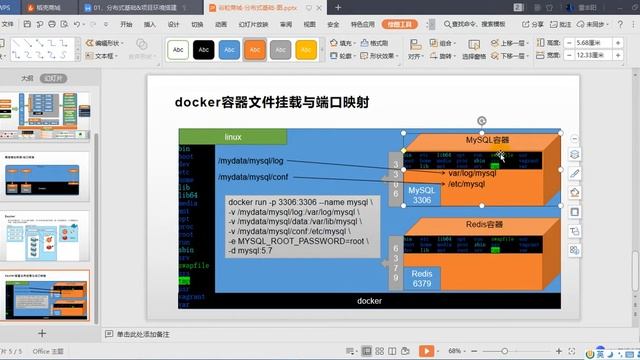Click the 选择窗格 selection pane button
This screenshot has height=360, width=640.
474,50
